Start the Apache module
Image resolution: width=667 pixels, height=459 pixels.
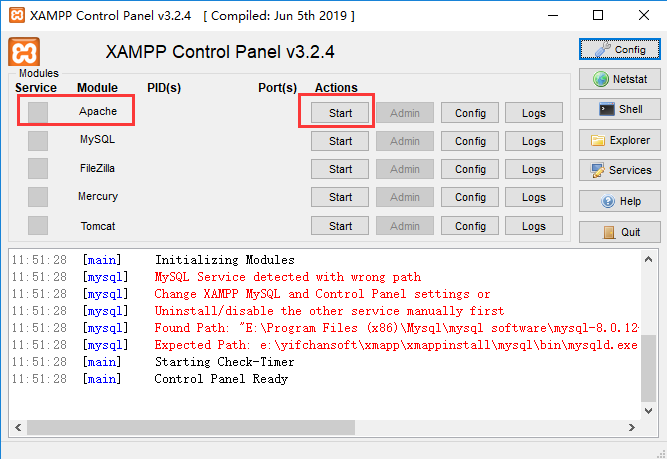[340, 113]
